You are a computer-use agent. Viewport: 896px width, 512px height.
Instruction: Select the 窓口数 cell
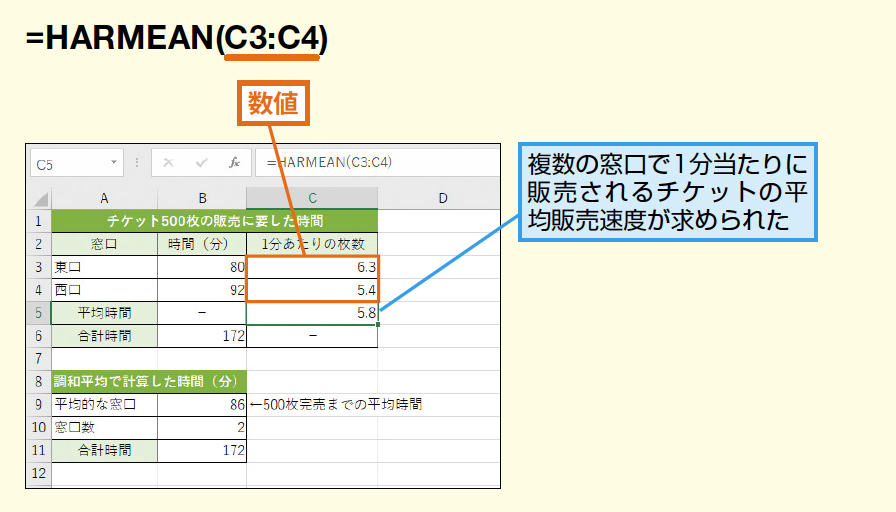coord(104,427)
